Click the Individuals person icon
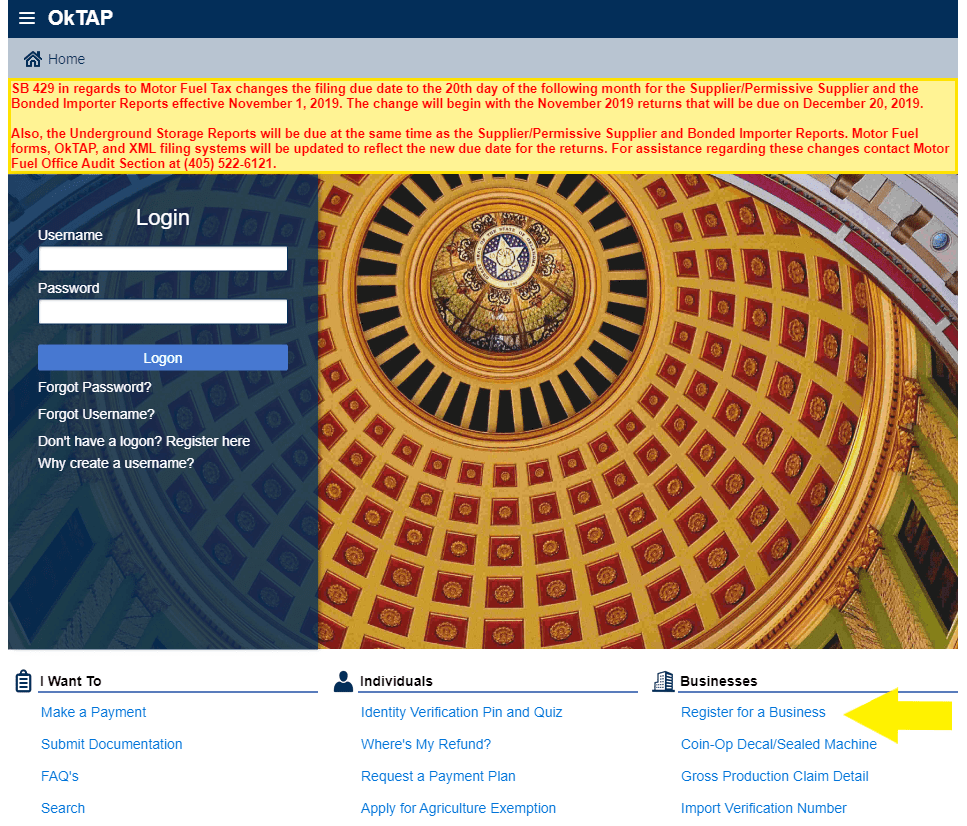Image resolution: width=967 pixels, height=826 pixels. tap(343, 681)
